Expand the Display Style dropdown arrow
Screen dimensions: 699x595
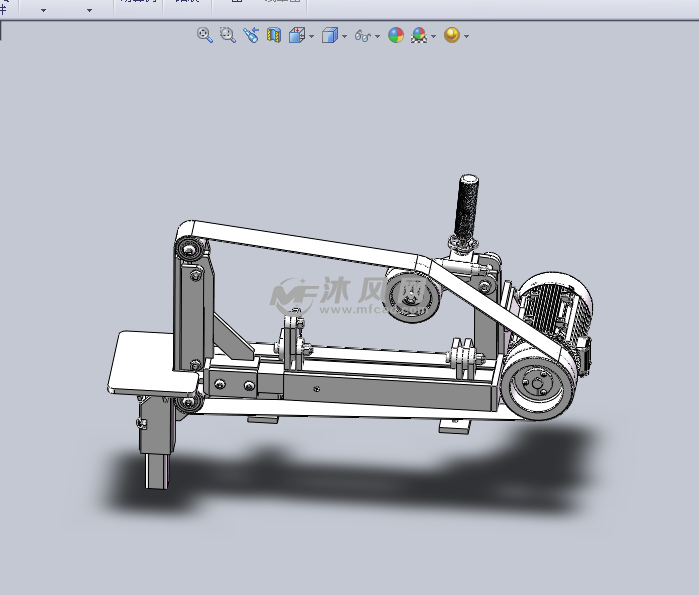coord(344,36)
